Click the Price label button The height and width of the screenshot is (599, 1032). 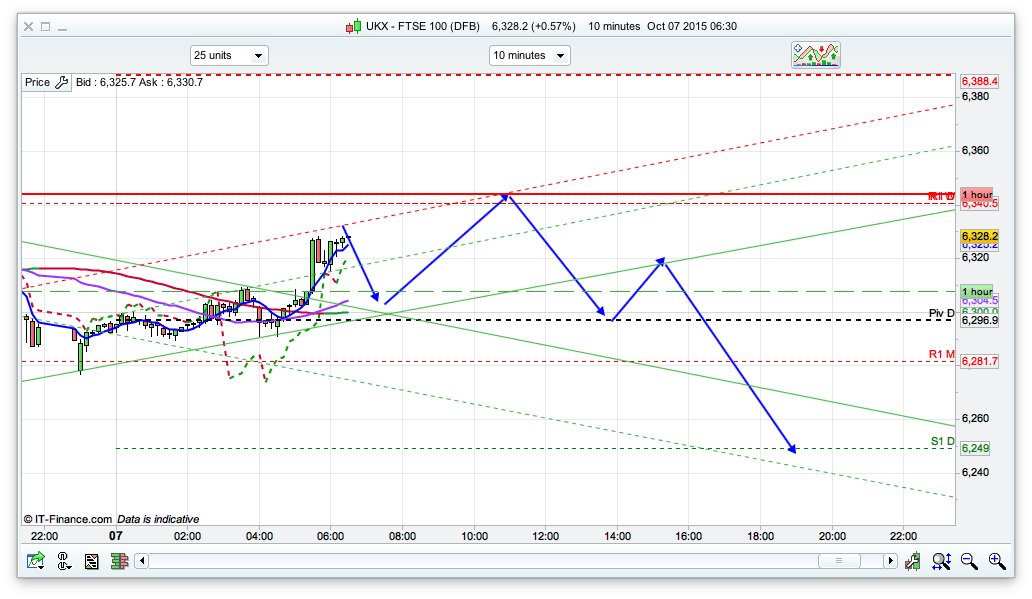pos(38,82)
